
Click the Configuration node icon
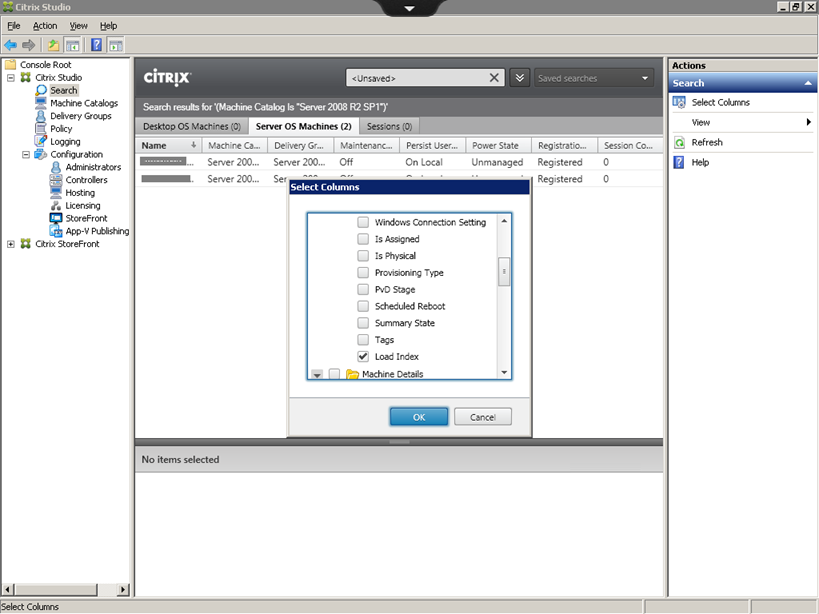(x=41, y=155)
